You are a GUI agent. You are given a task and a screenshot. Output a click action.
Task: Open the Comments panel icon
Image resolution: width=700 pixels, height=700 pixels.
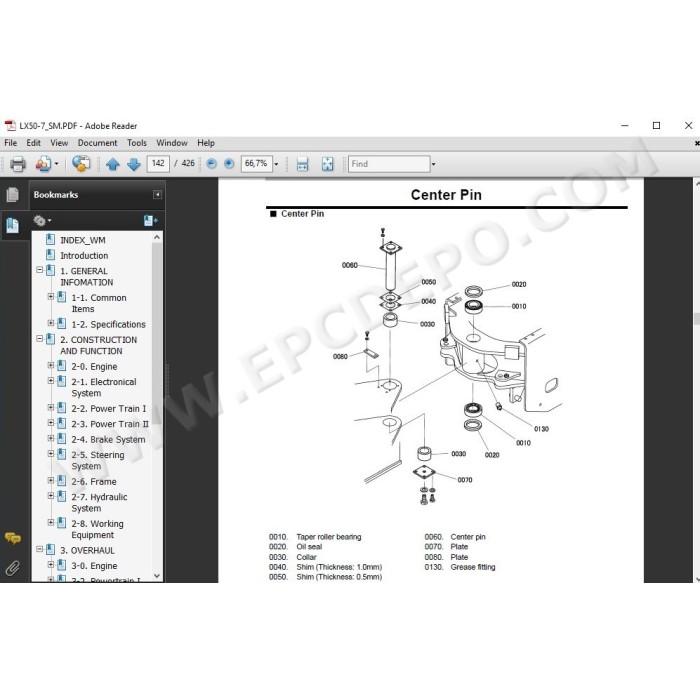coord(12,538)
